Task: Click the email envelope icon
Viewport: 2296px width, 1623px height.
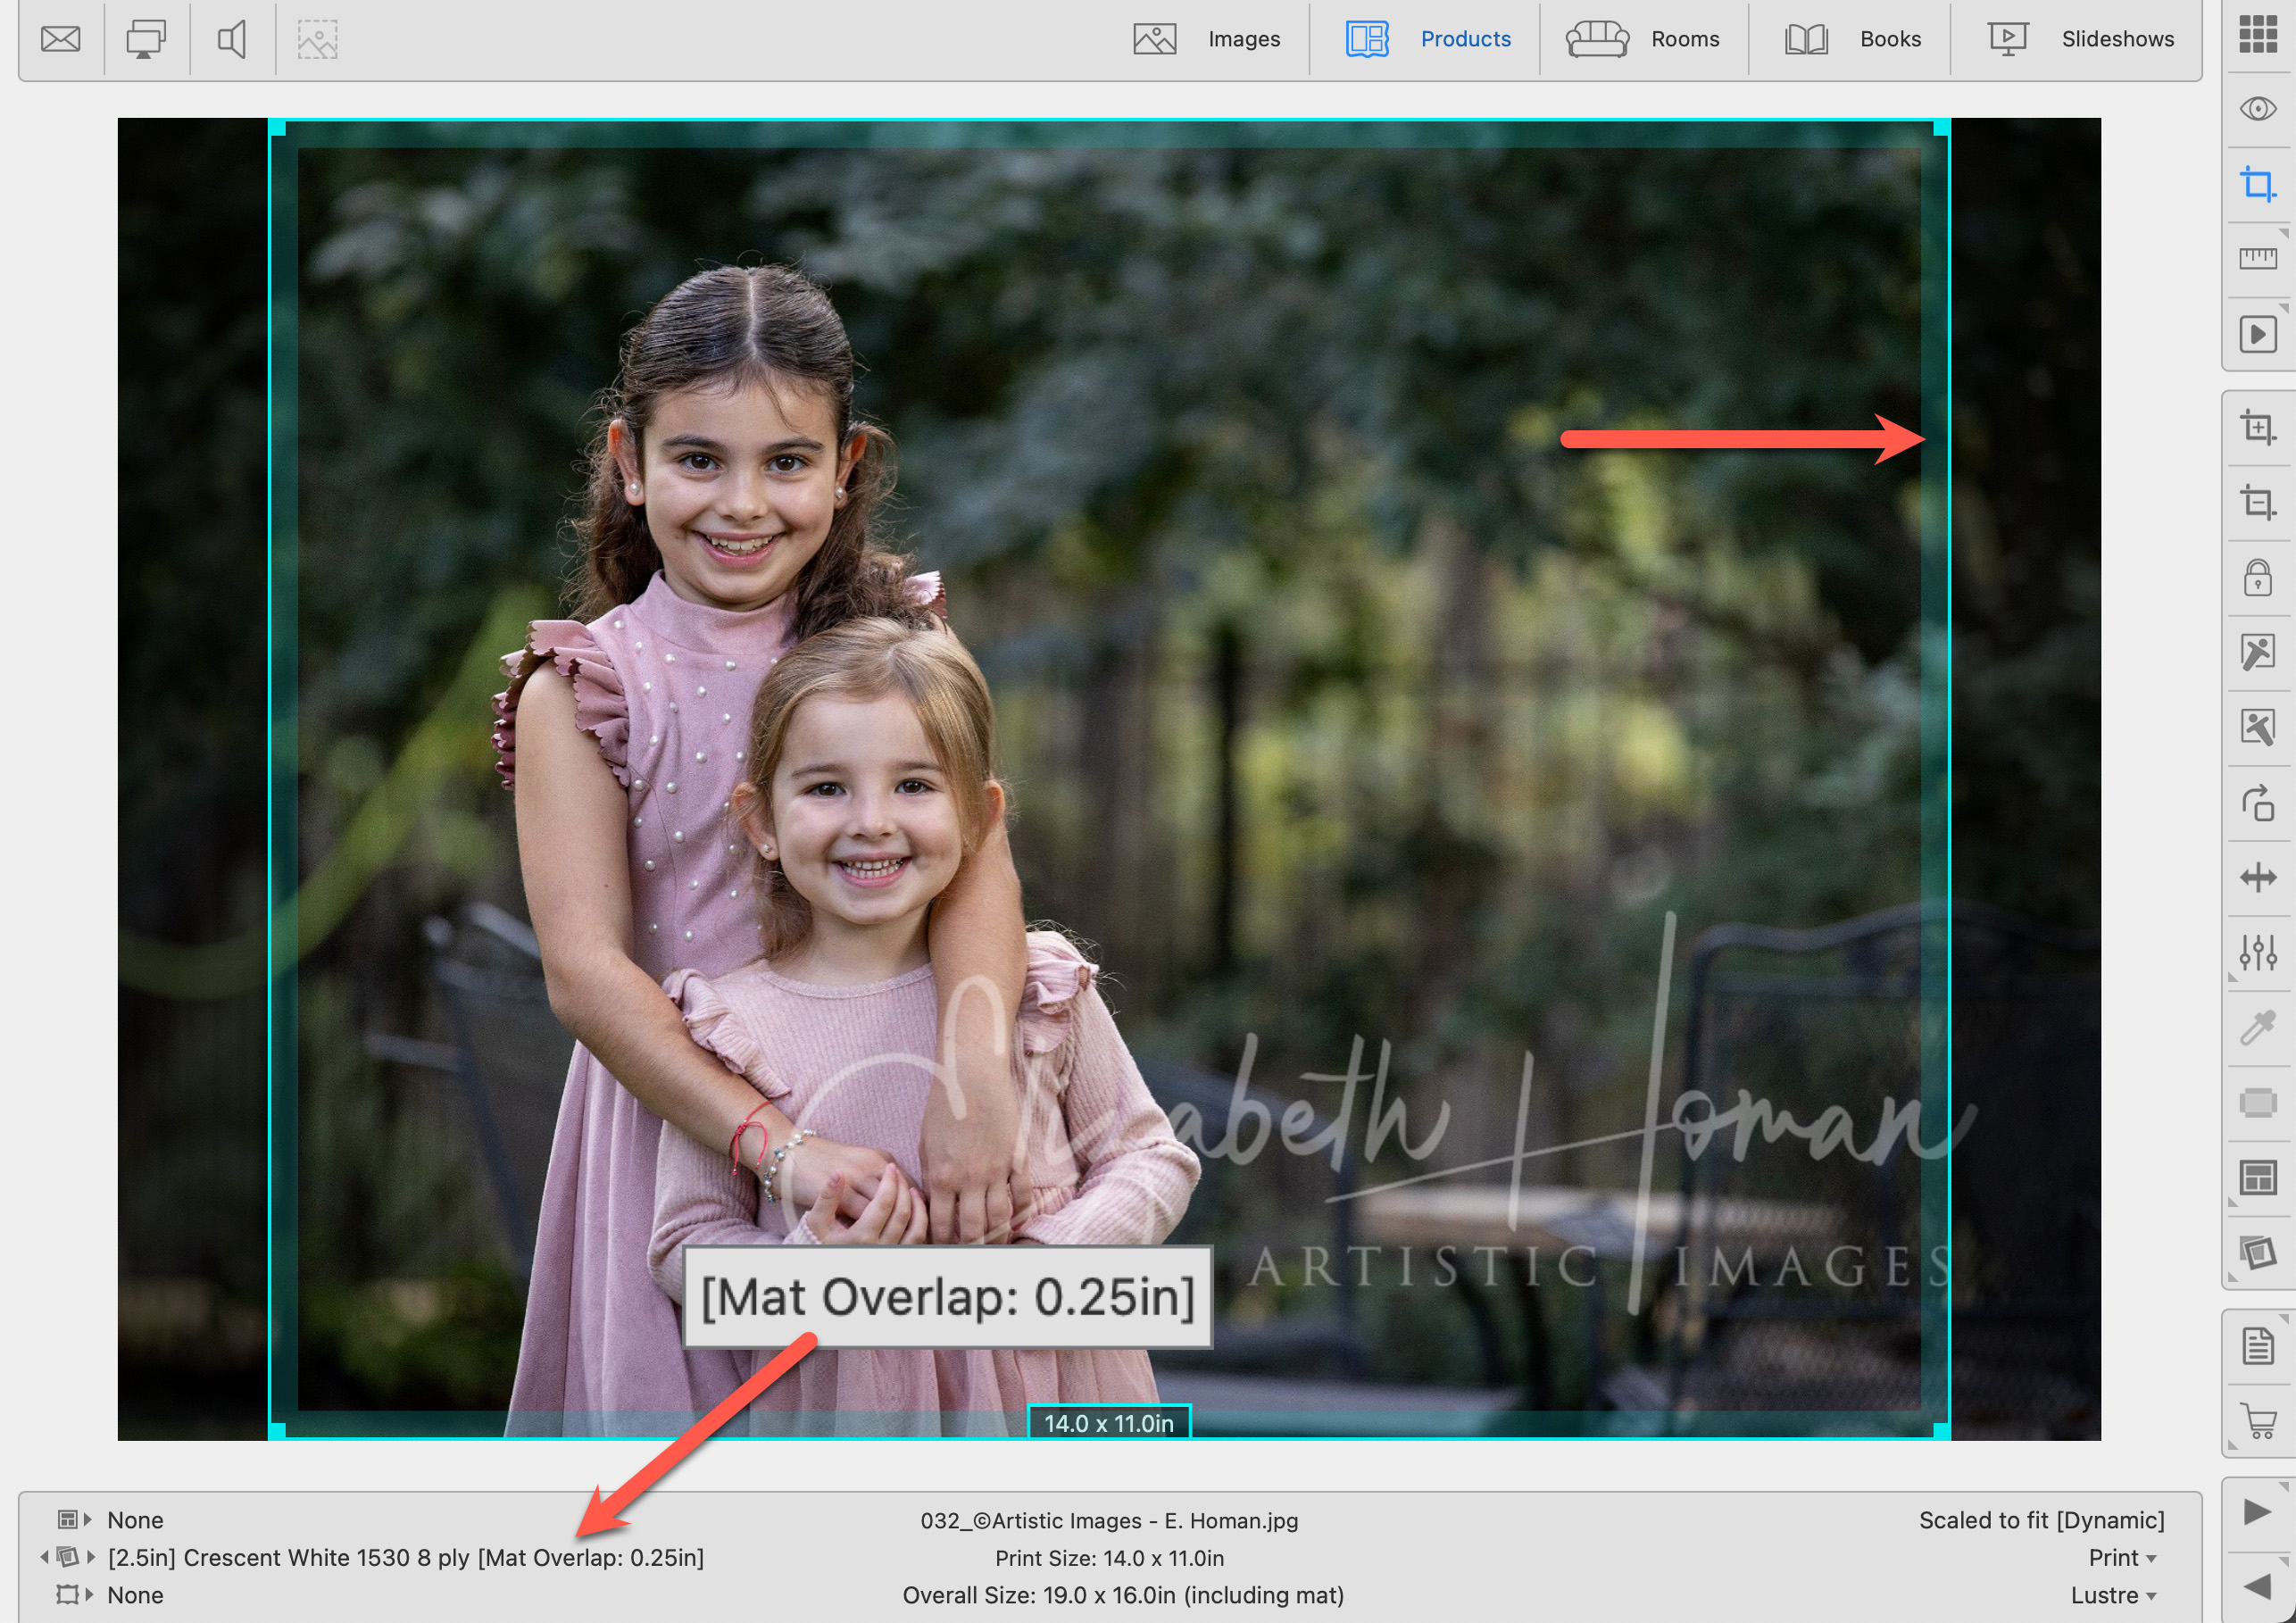Action: pyautogui.click(x=60, y=39)
